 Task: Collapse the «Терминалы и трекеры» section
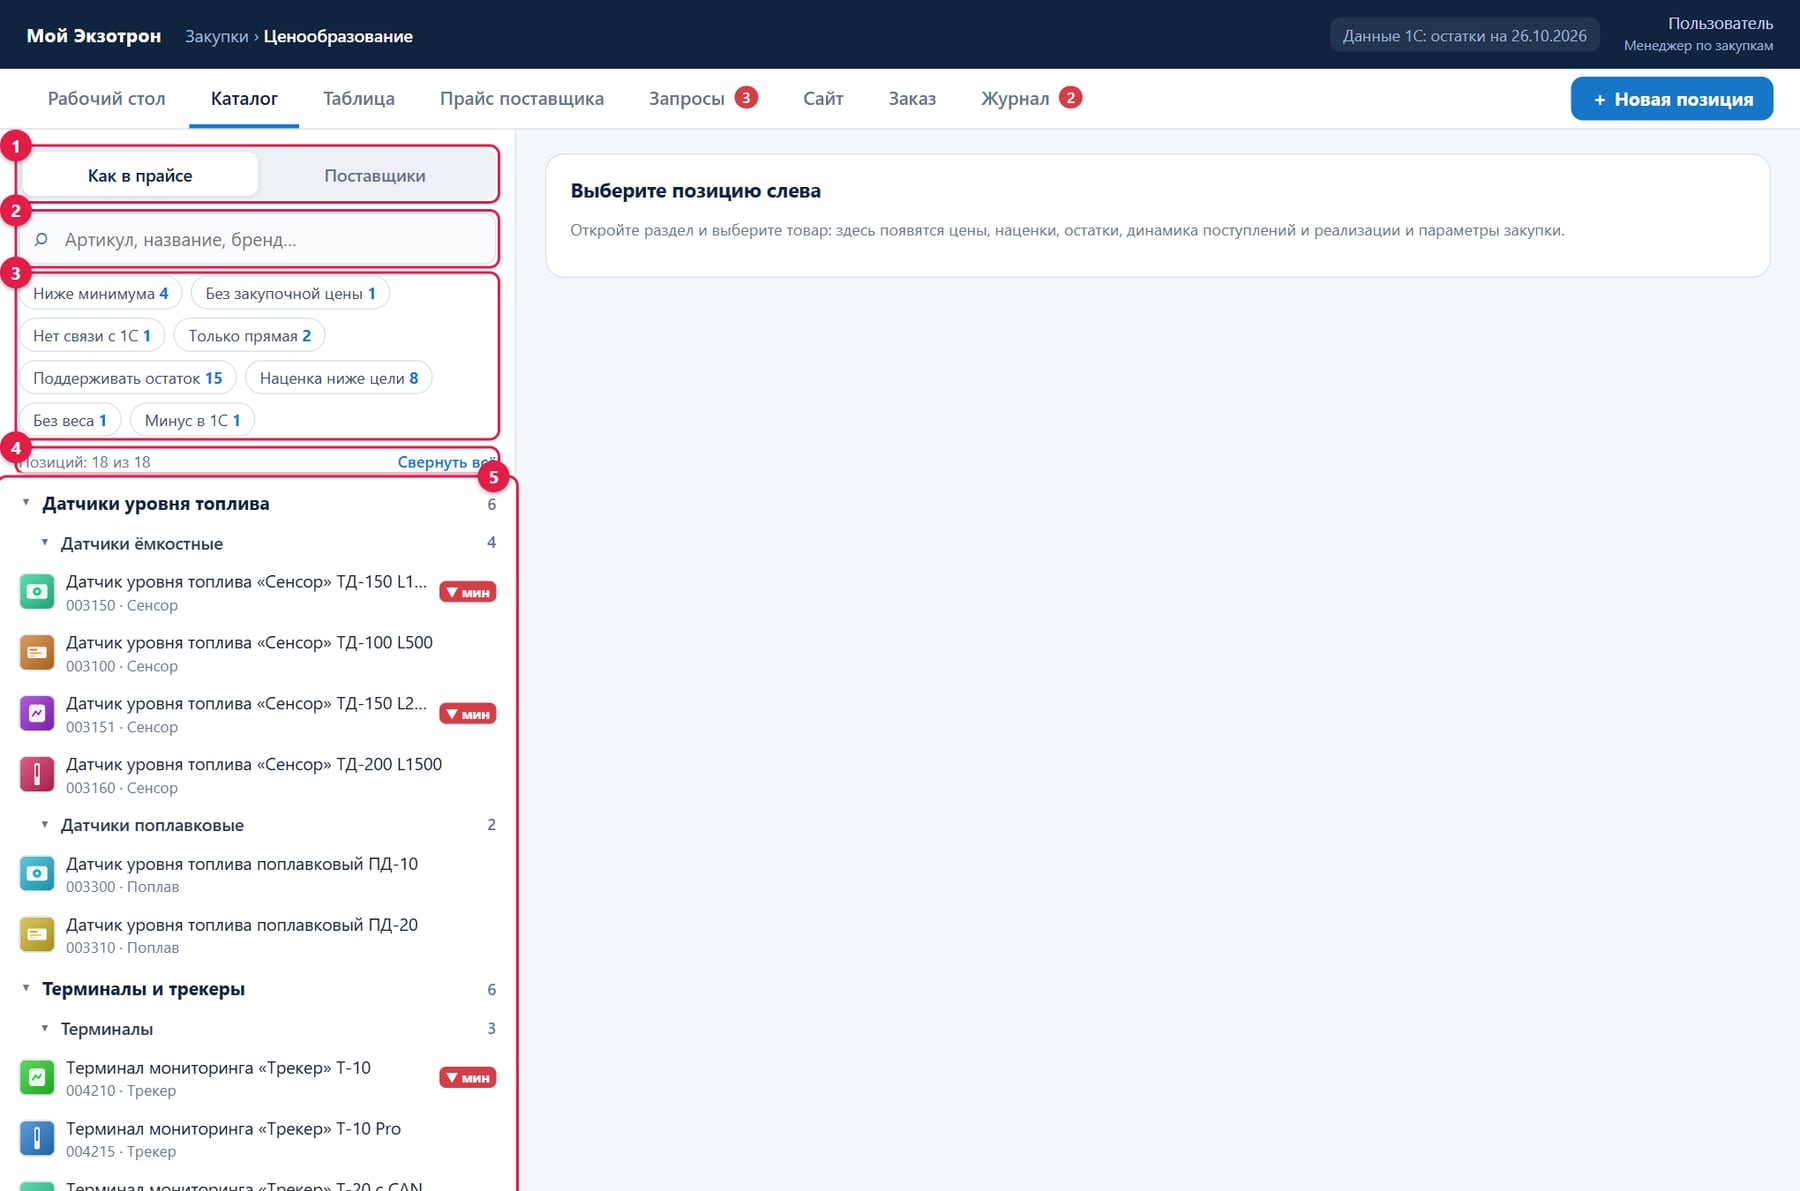click(x=26, y=988)
